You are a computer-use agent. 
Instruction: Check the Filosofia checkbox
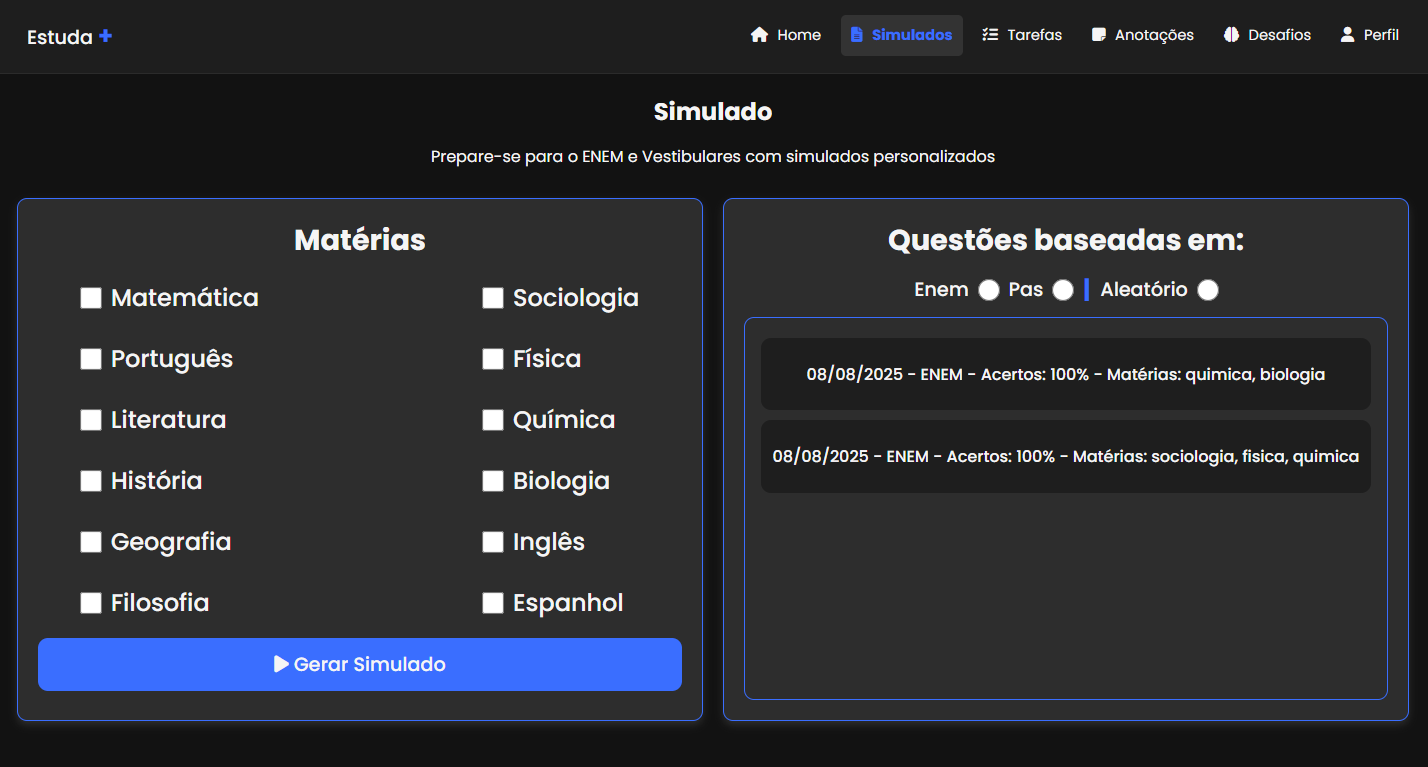coord(91,603)
